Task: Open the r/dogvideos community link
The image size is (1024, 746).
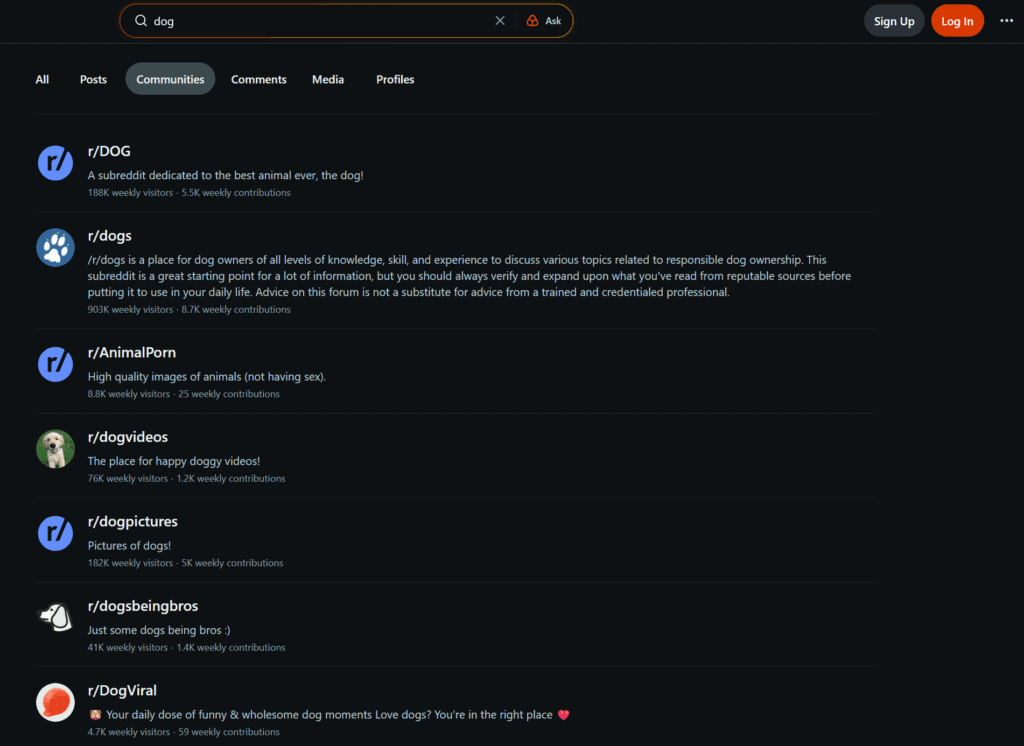Action: coord(128,437)
